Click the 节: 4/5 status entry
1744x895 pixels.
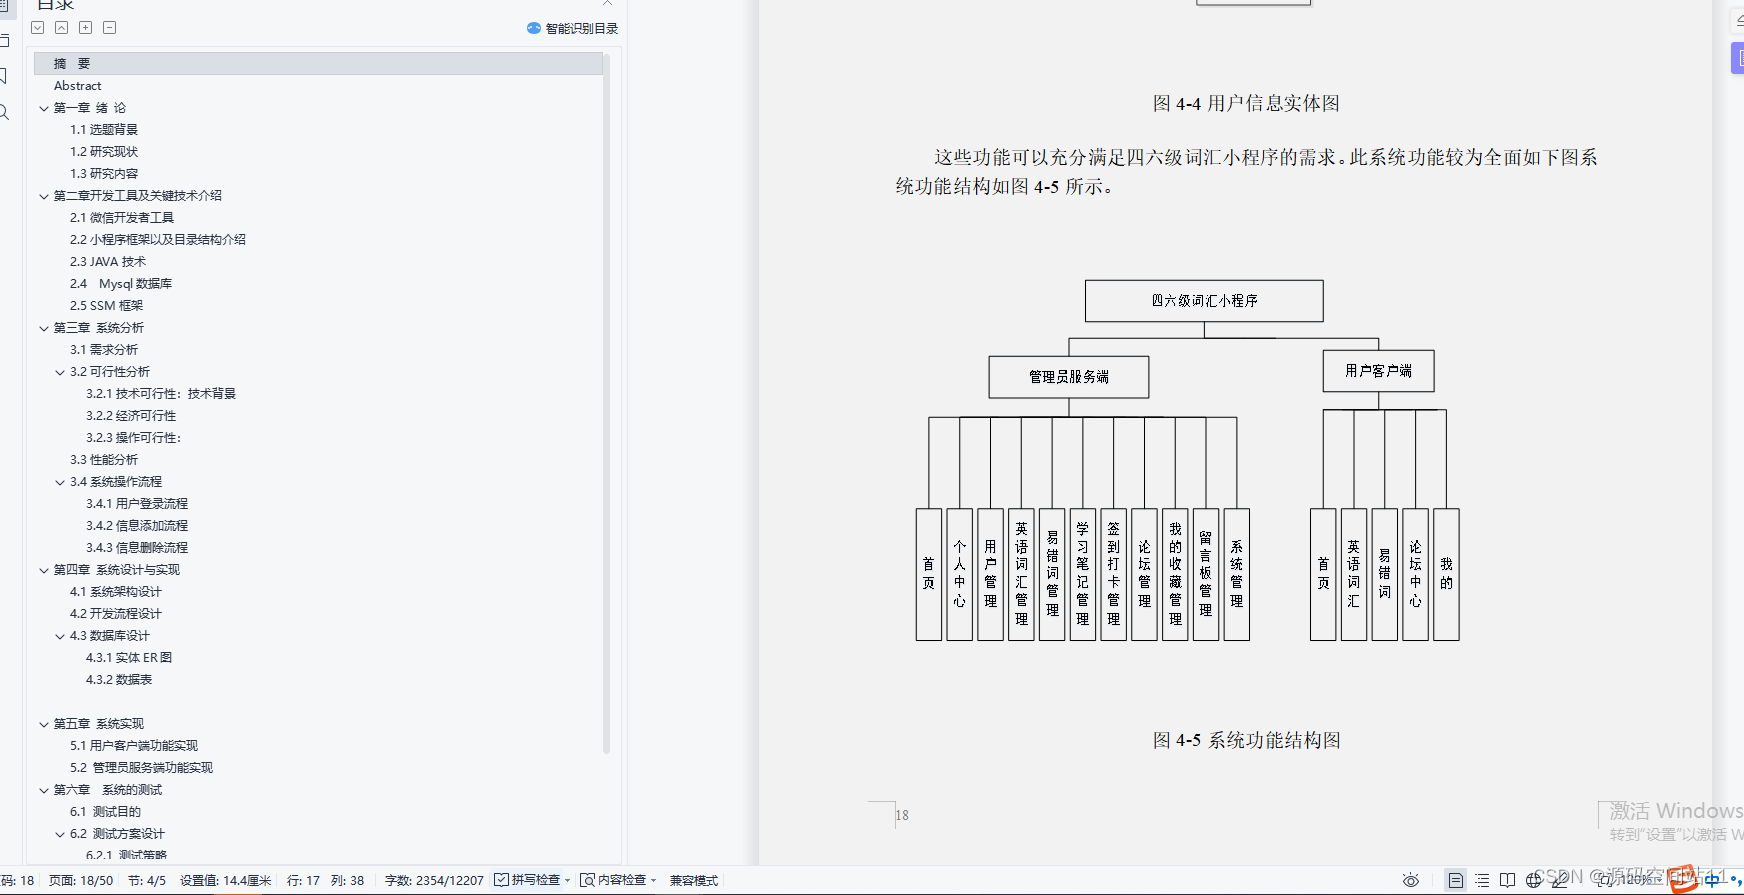pyautogui.click(x=147, y=881)
